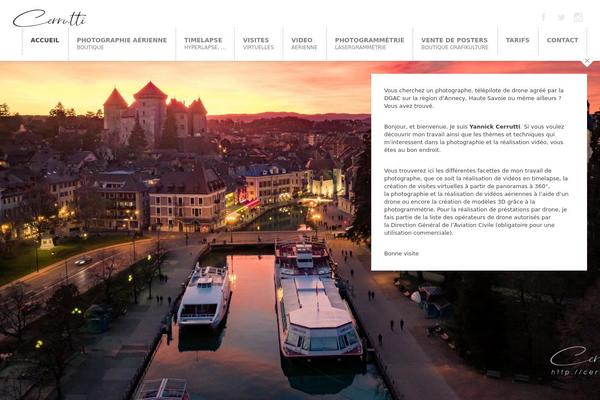Open Vente de Posters menu
Viewport: 600px width, 400px height.
coord(455,43)
